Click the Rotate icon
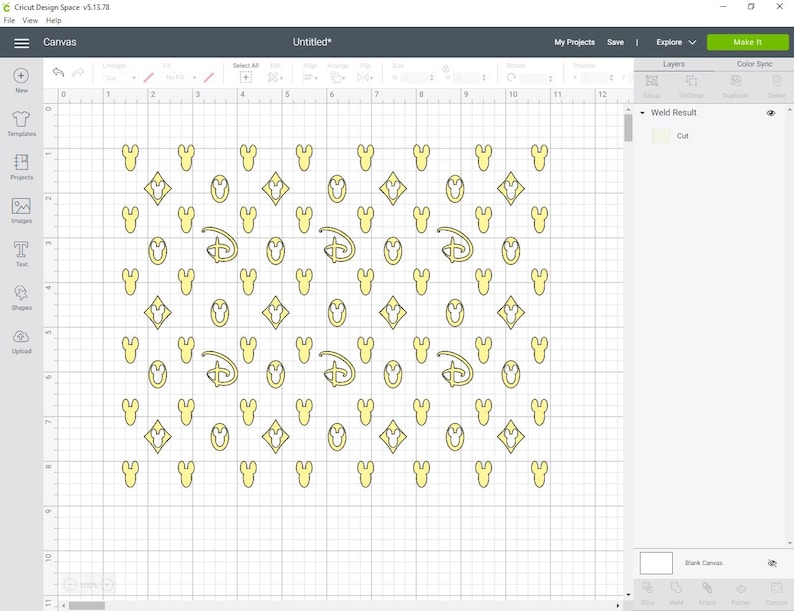794x611 pixels. coord(511,77)
